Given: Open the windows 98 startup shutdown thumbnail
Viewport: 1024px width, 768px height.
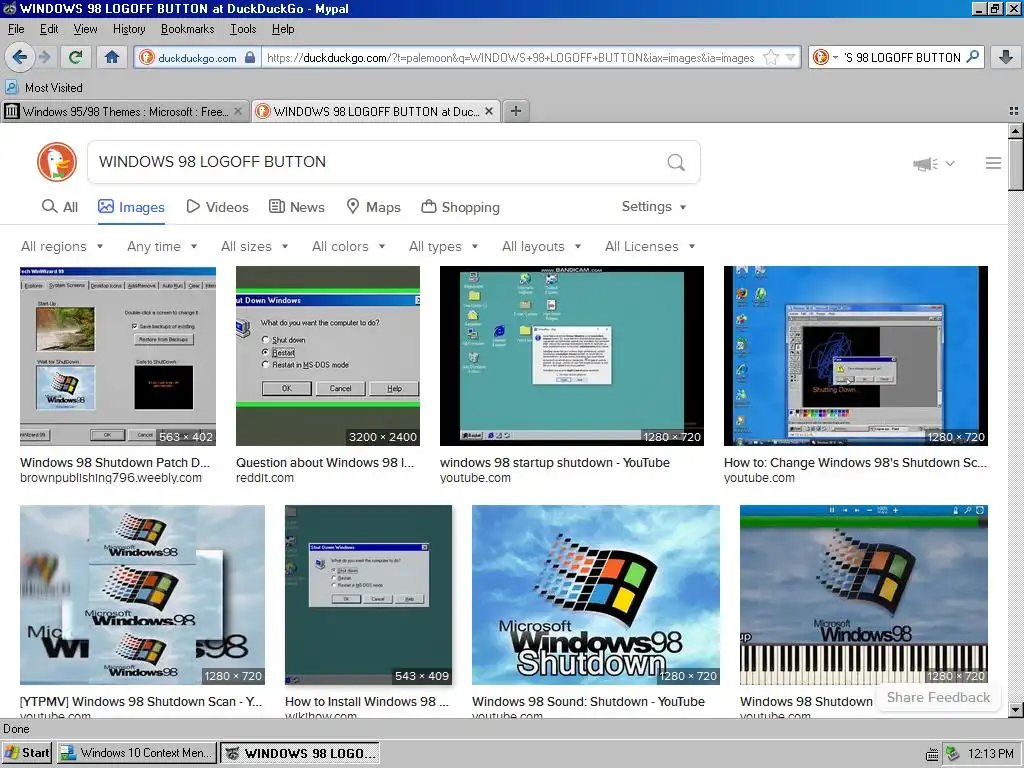Looking at the screenshot, I should [x=571, y=356].
